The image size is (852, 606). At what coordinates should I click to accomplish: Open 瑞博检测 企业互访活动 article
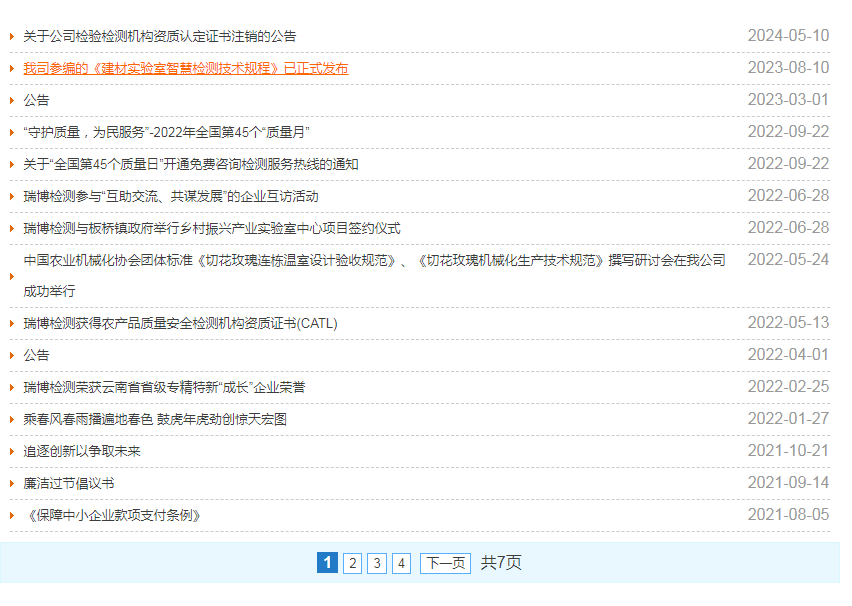pyautogui.click(x=171, y=196)
